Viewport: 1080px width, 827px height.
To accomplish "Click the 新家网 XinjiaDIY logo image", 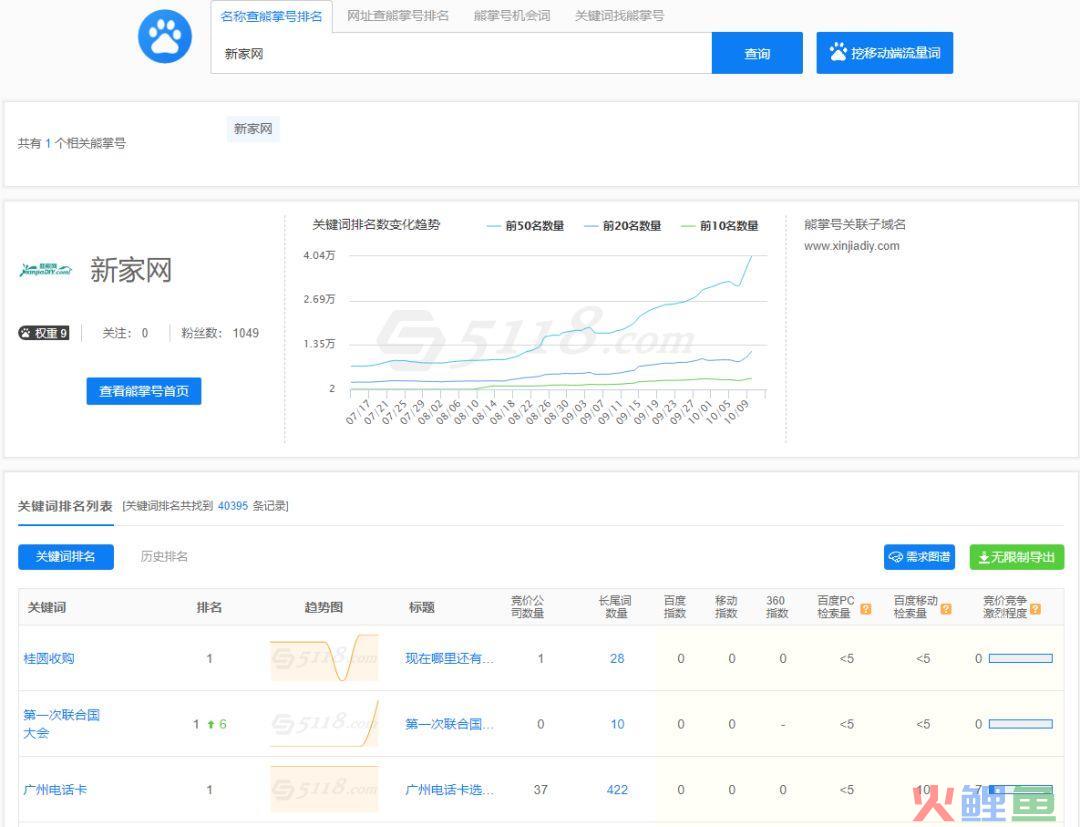I will [45, 269].
